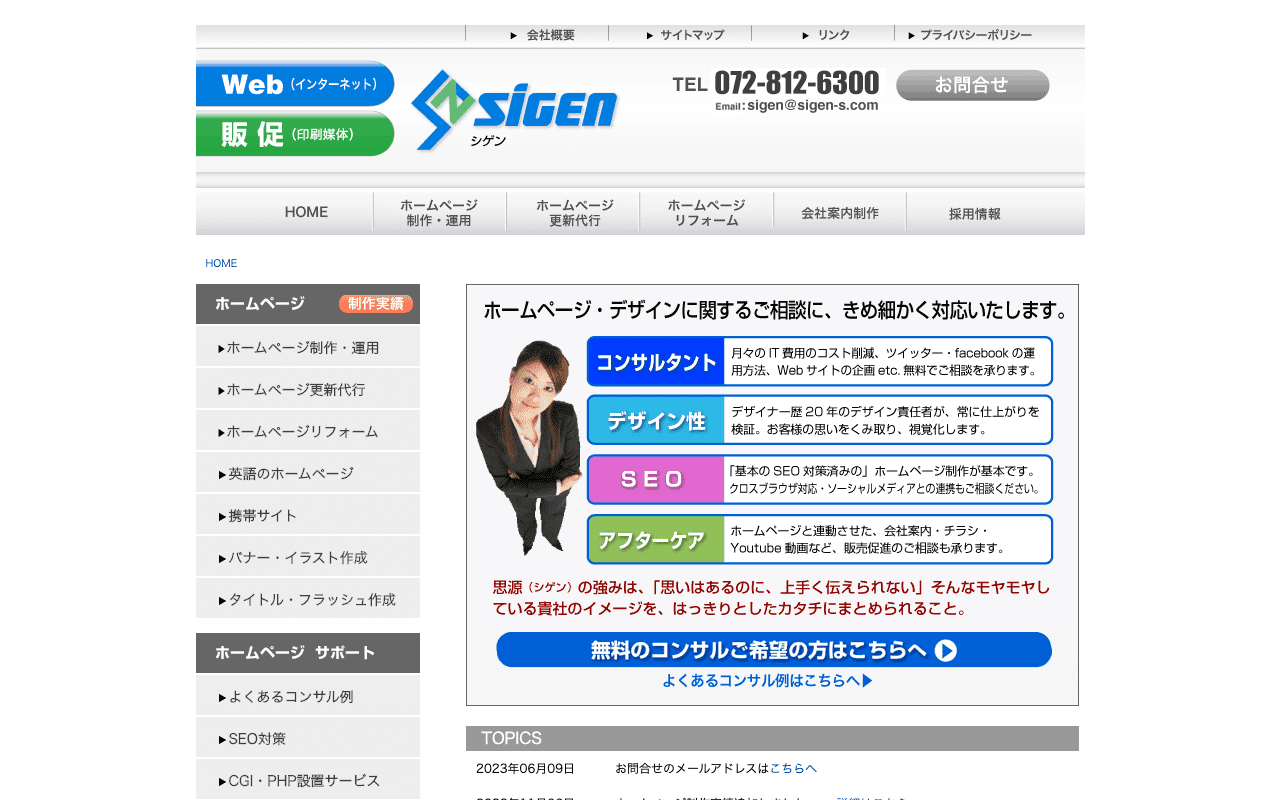Click 無料のコンサルご希望の方はこちらへ button

773,650
